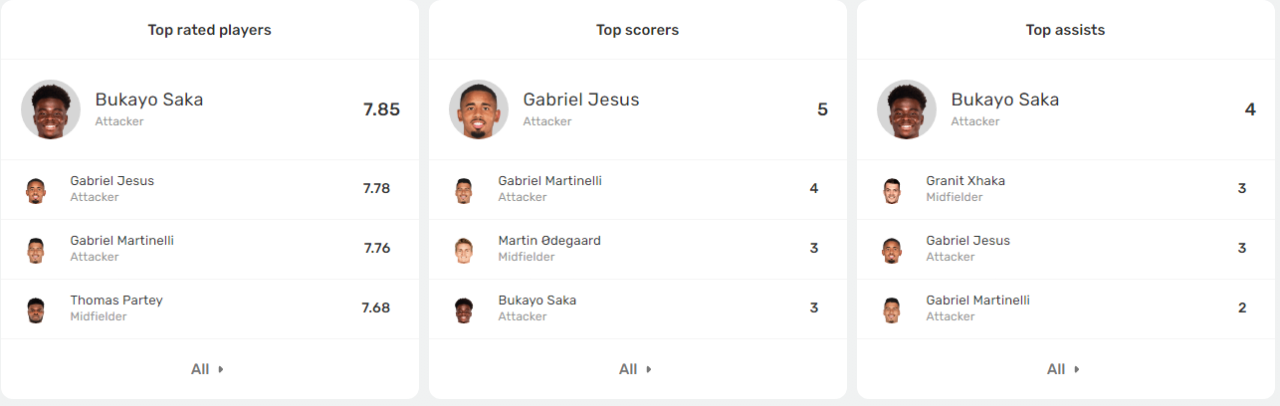Click Gabriel Martinelli's photo in Top scorers
This screenshot has height=406, width=1280.
[x=464, y=189]
